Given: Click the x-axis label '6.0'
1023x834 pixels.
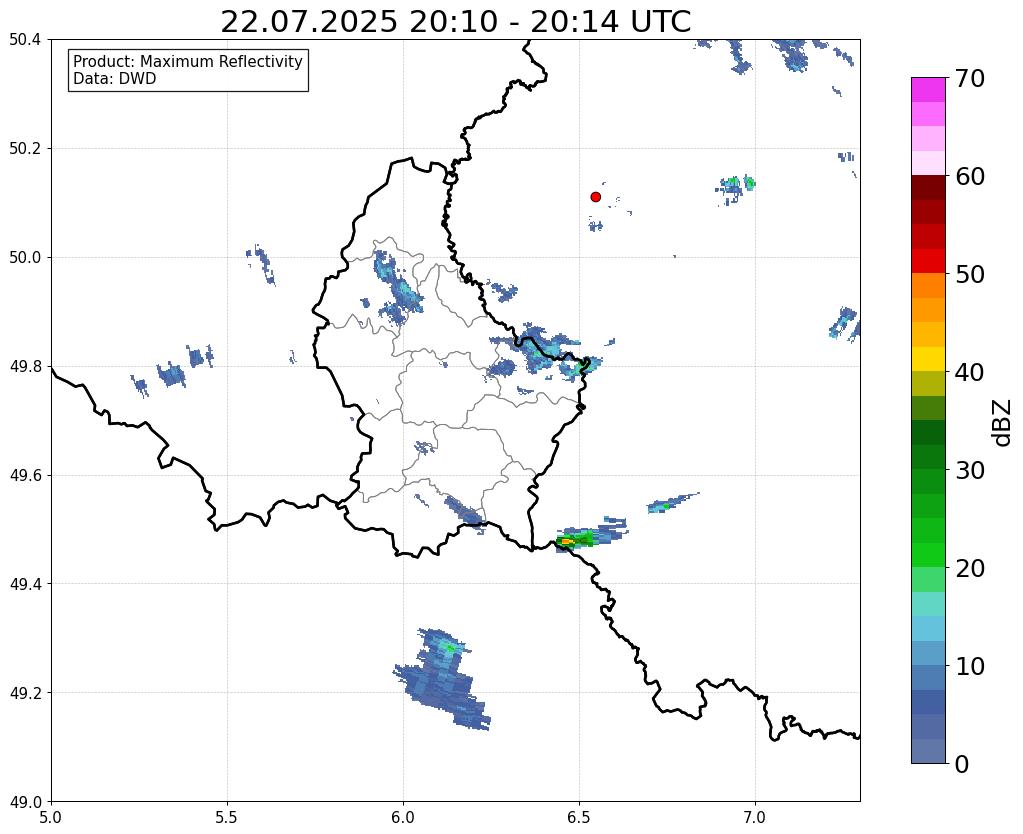Looking at the screenshot, I should (403, 817).
